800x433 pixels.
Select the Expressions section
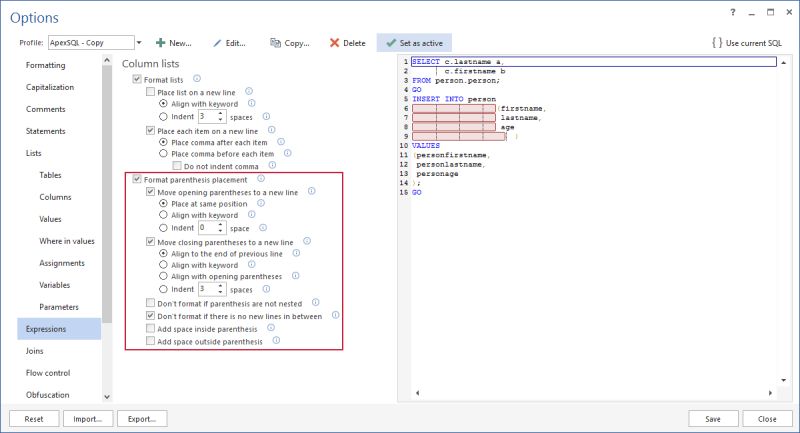(x=59, y=329)
